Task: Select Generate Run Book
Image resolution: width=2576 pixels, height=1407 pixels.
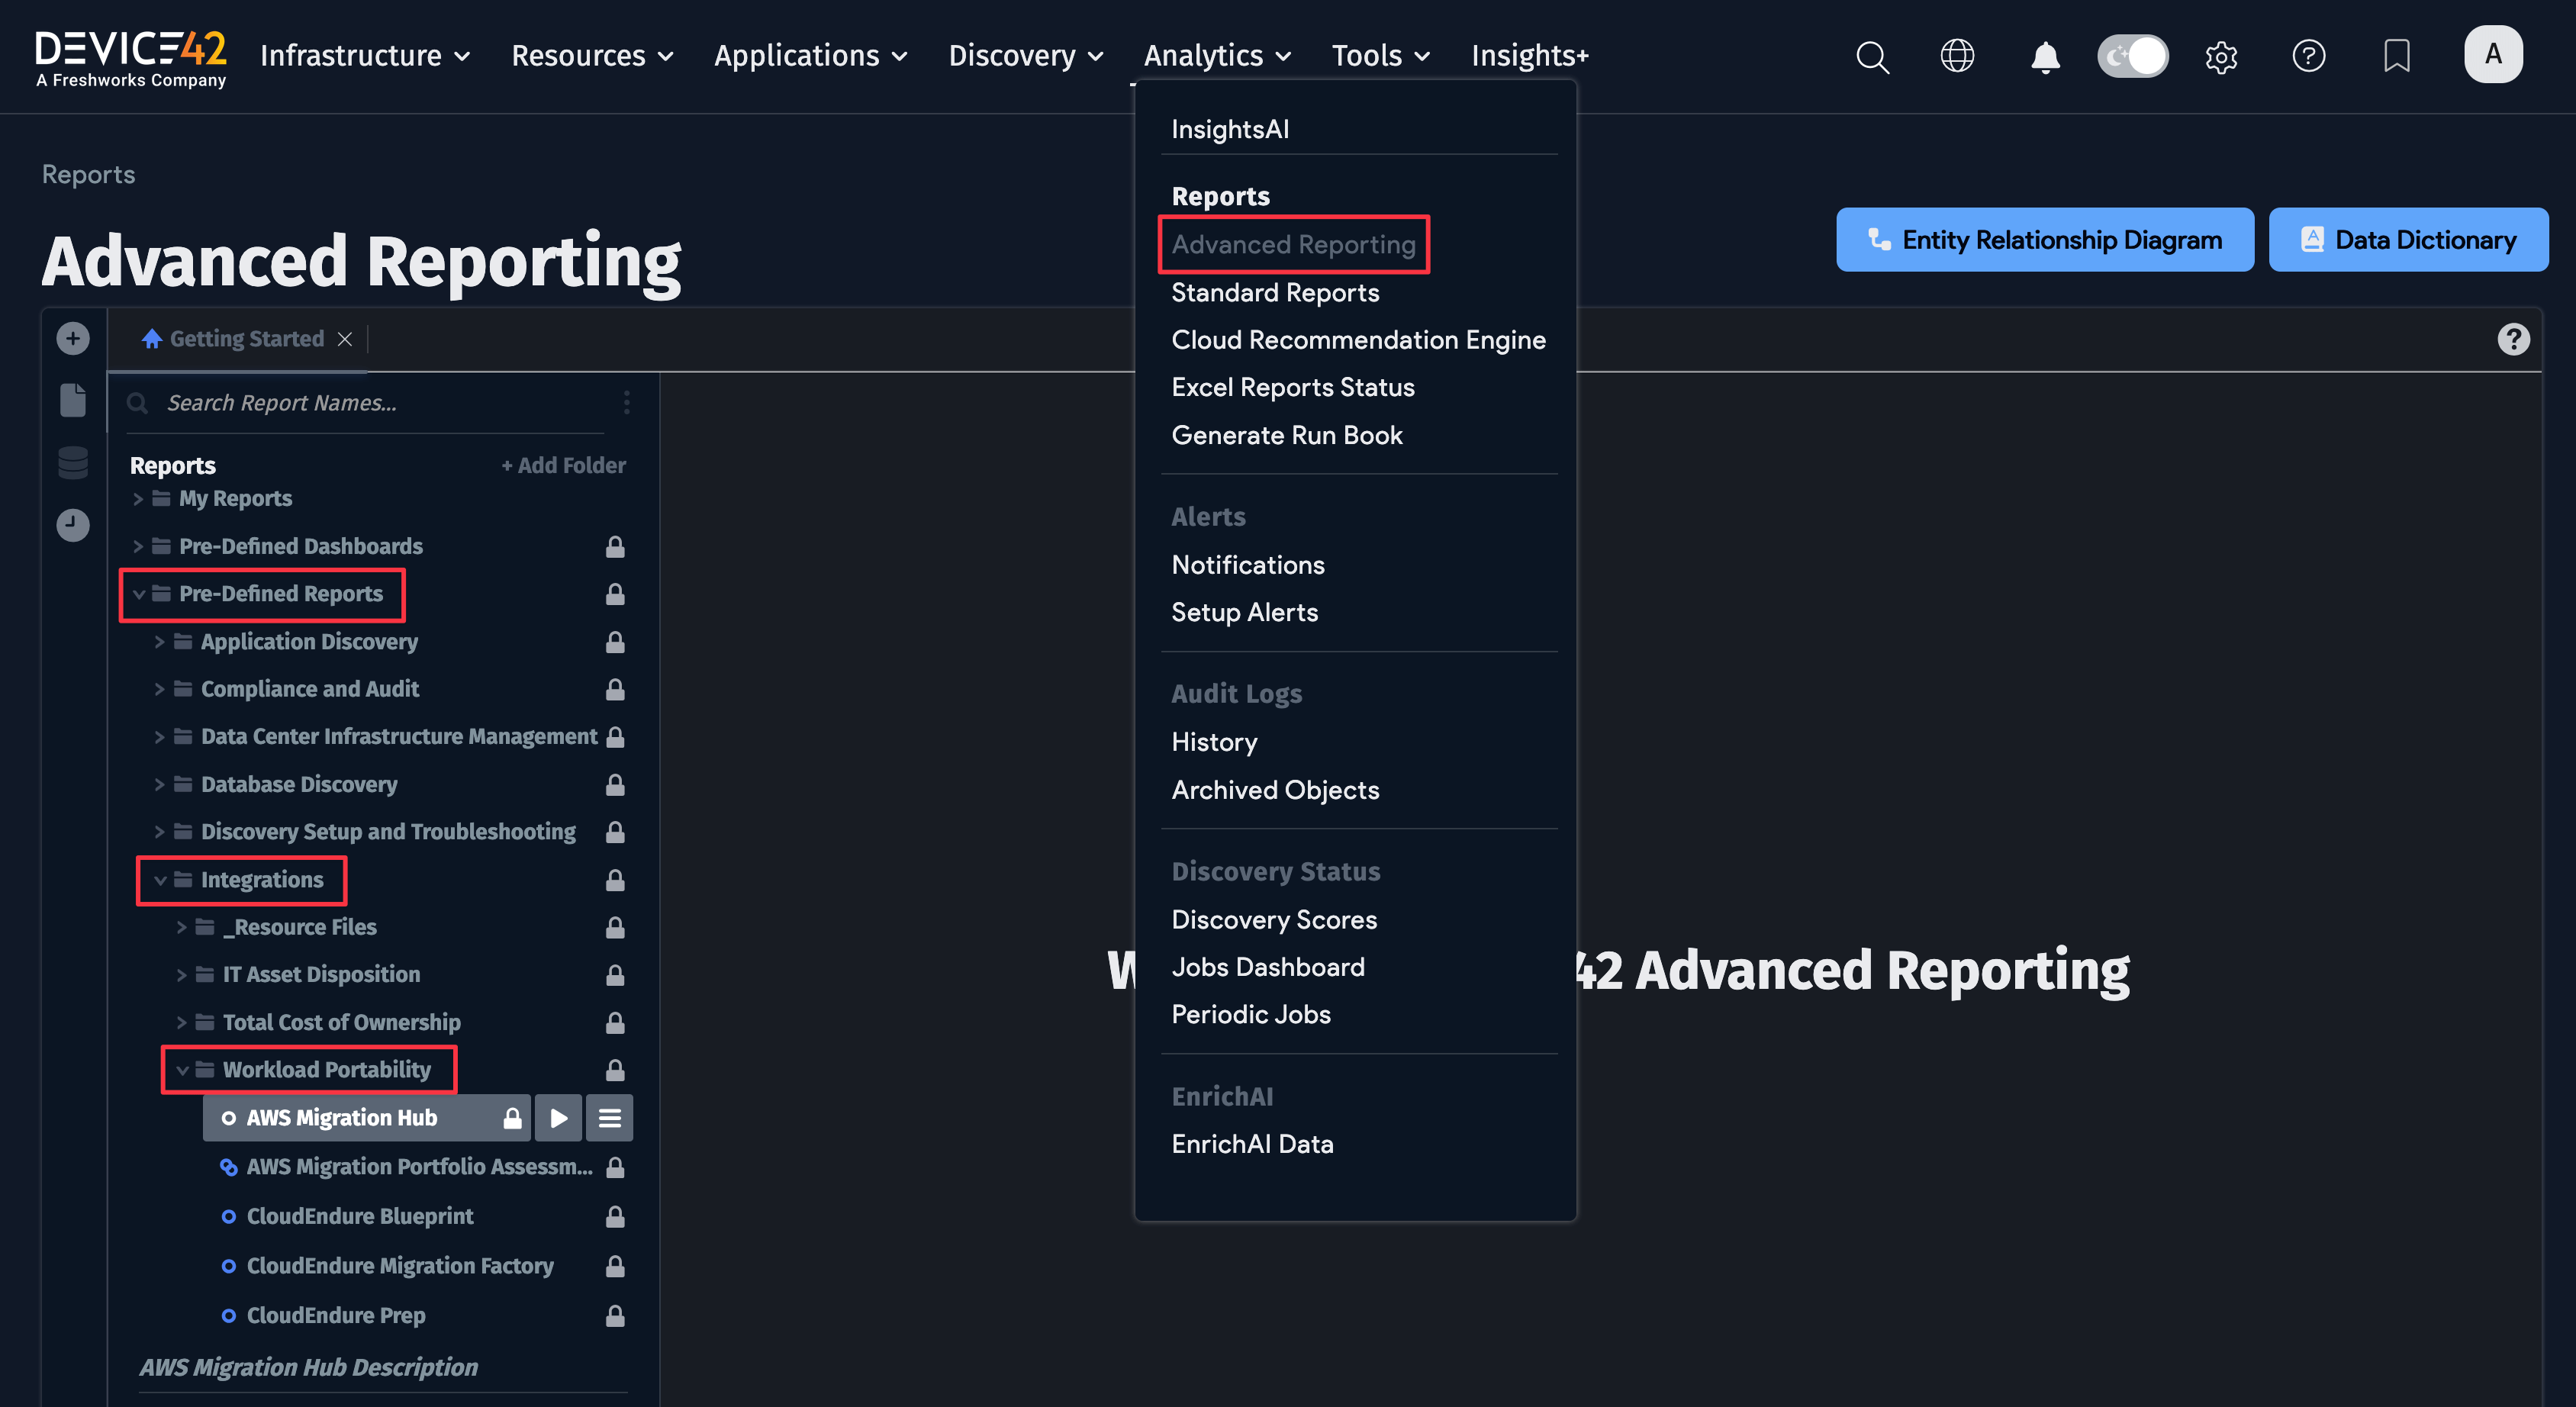Action: coord(1286,435)
